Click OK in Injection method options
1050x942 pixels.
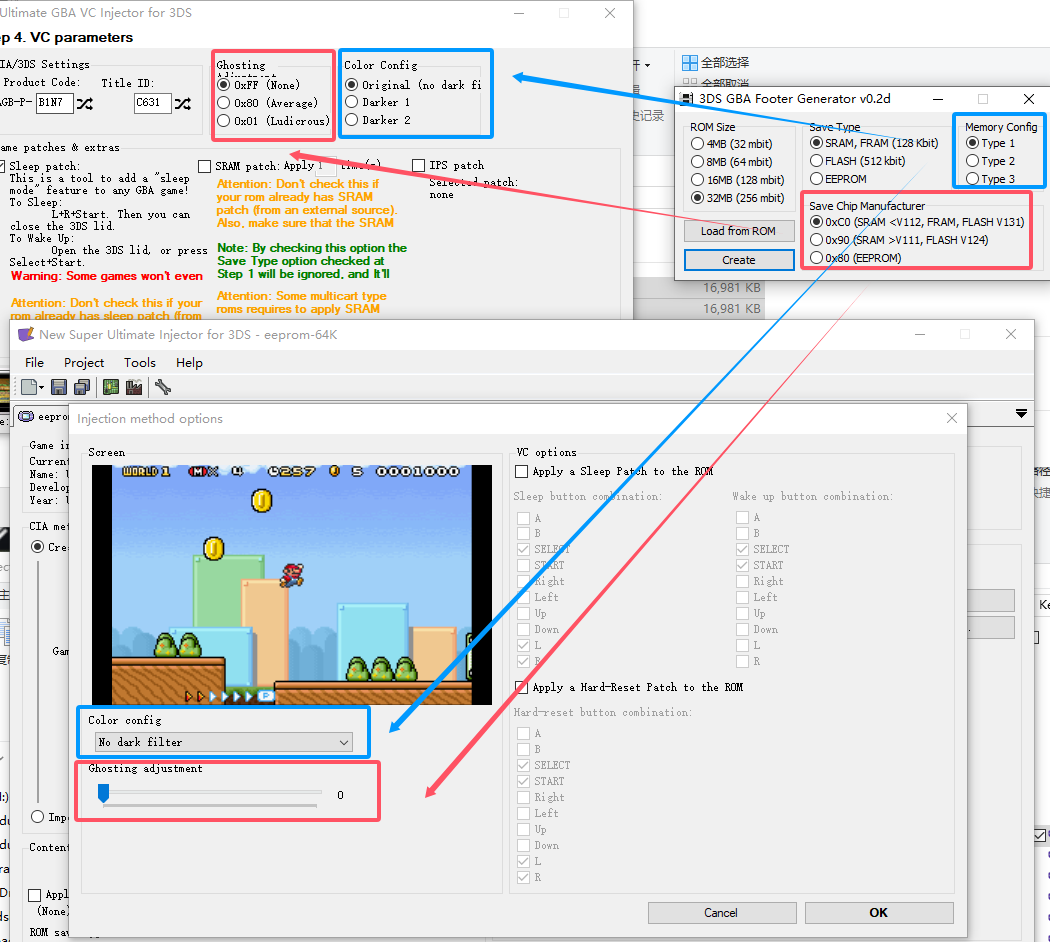tap(879, 913)
